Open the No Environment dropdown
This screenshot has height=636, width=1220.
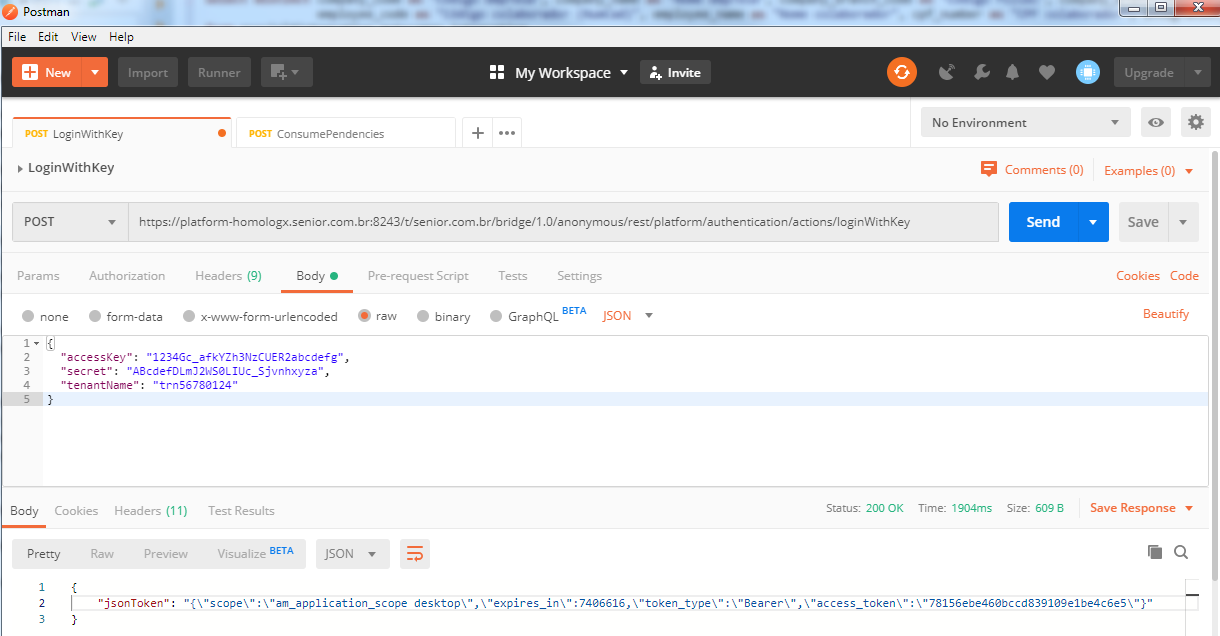click(x=1026, y=122)
